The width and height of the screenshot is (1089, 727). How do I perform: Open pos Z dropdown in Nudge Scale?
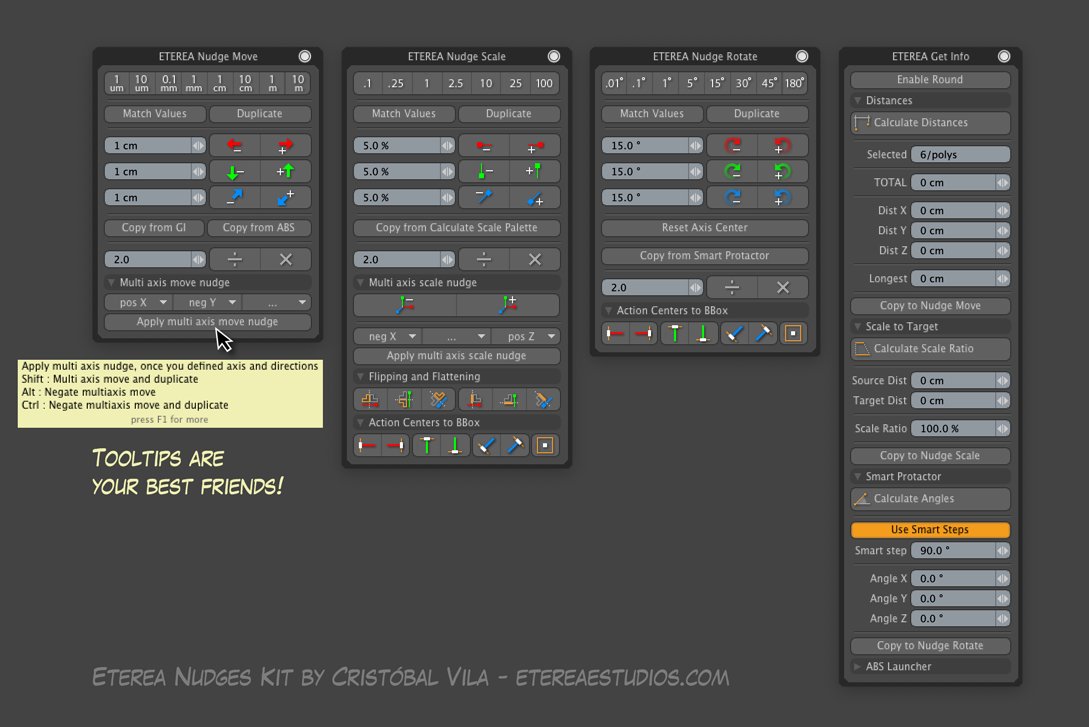coord(526,337)
